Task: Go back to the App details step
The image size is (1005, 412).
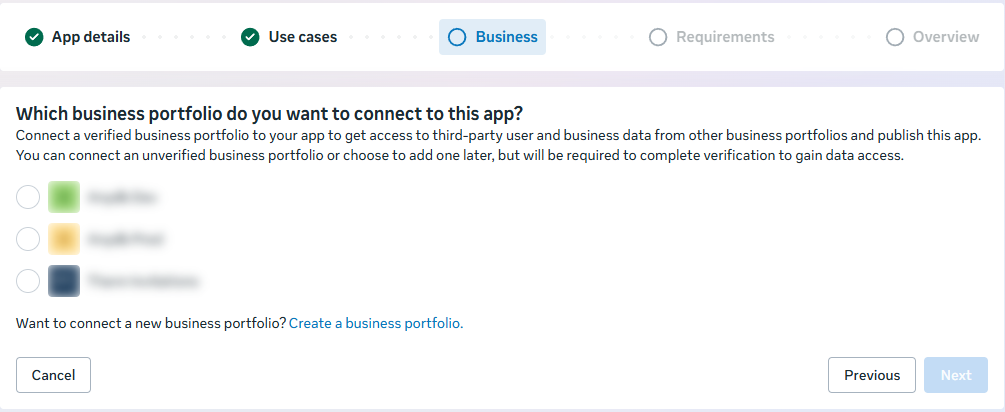Action: pyautogui.click(x=78, y=37)
